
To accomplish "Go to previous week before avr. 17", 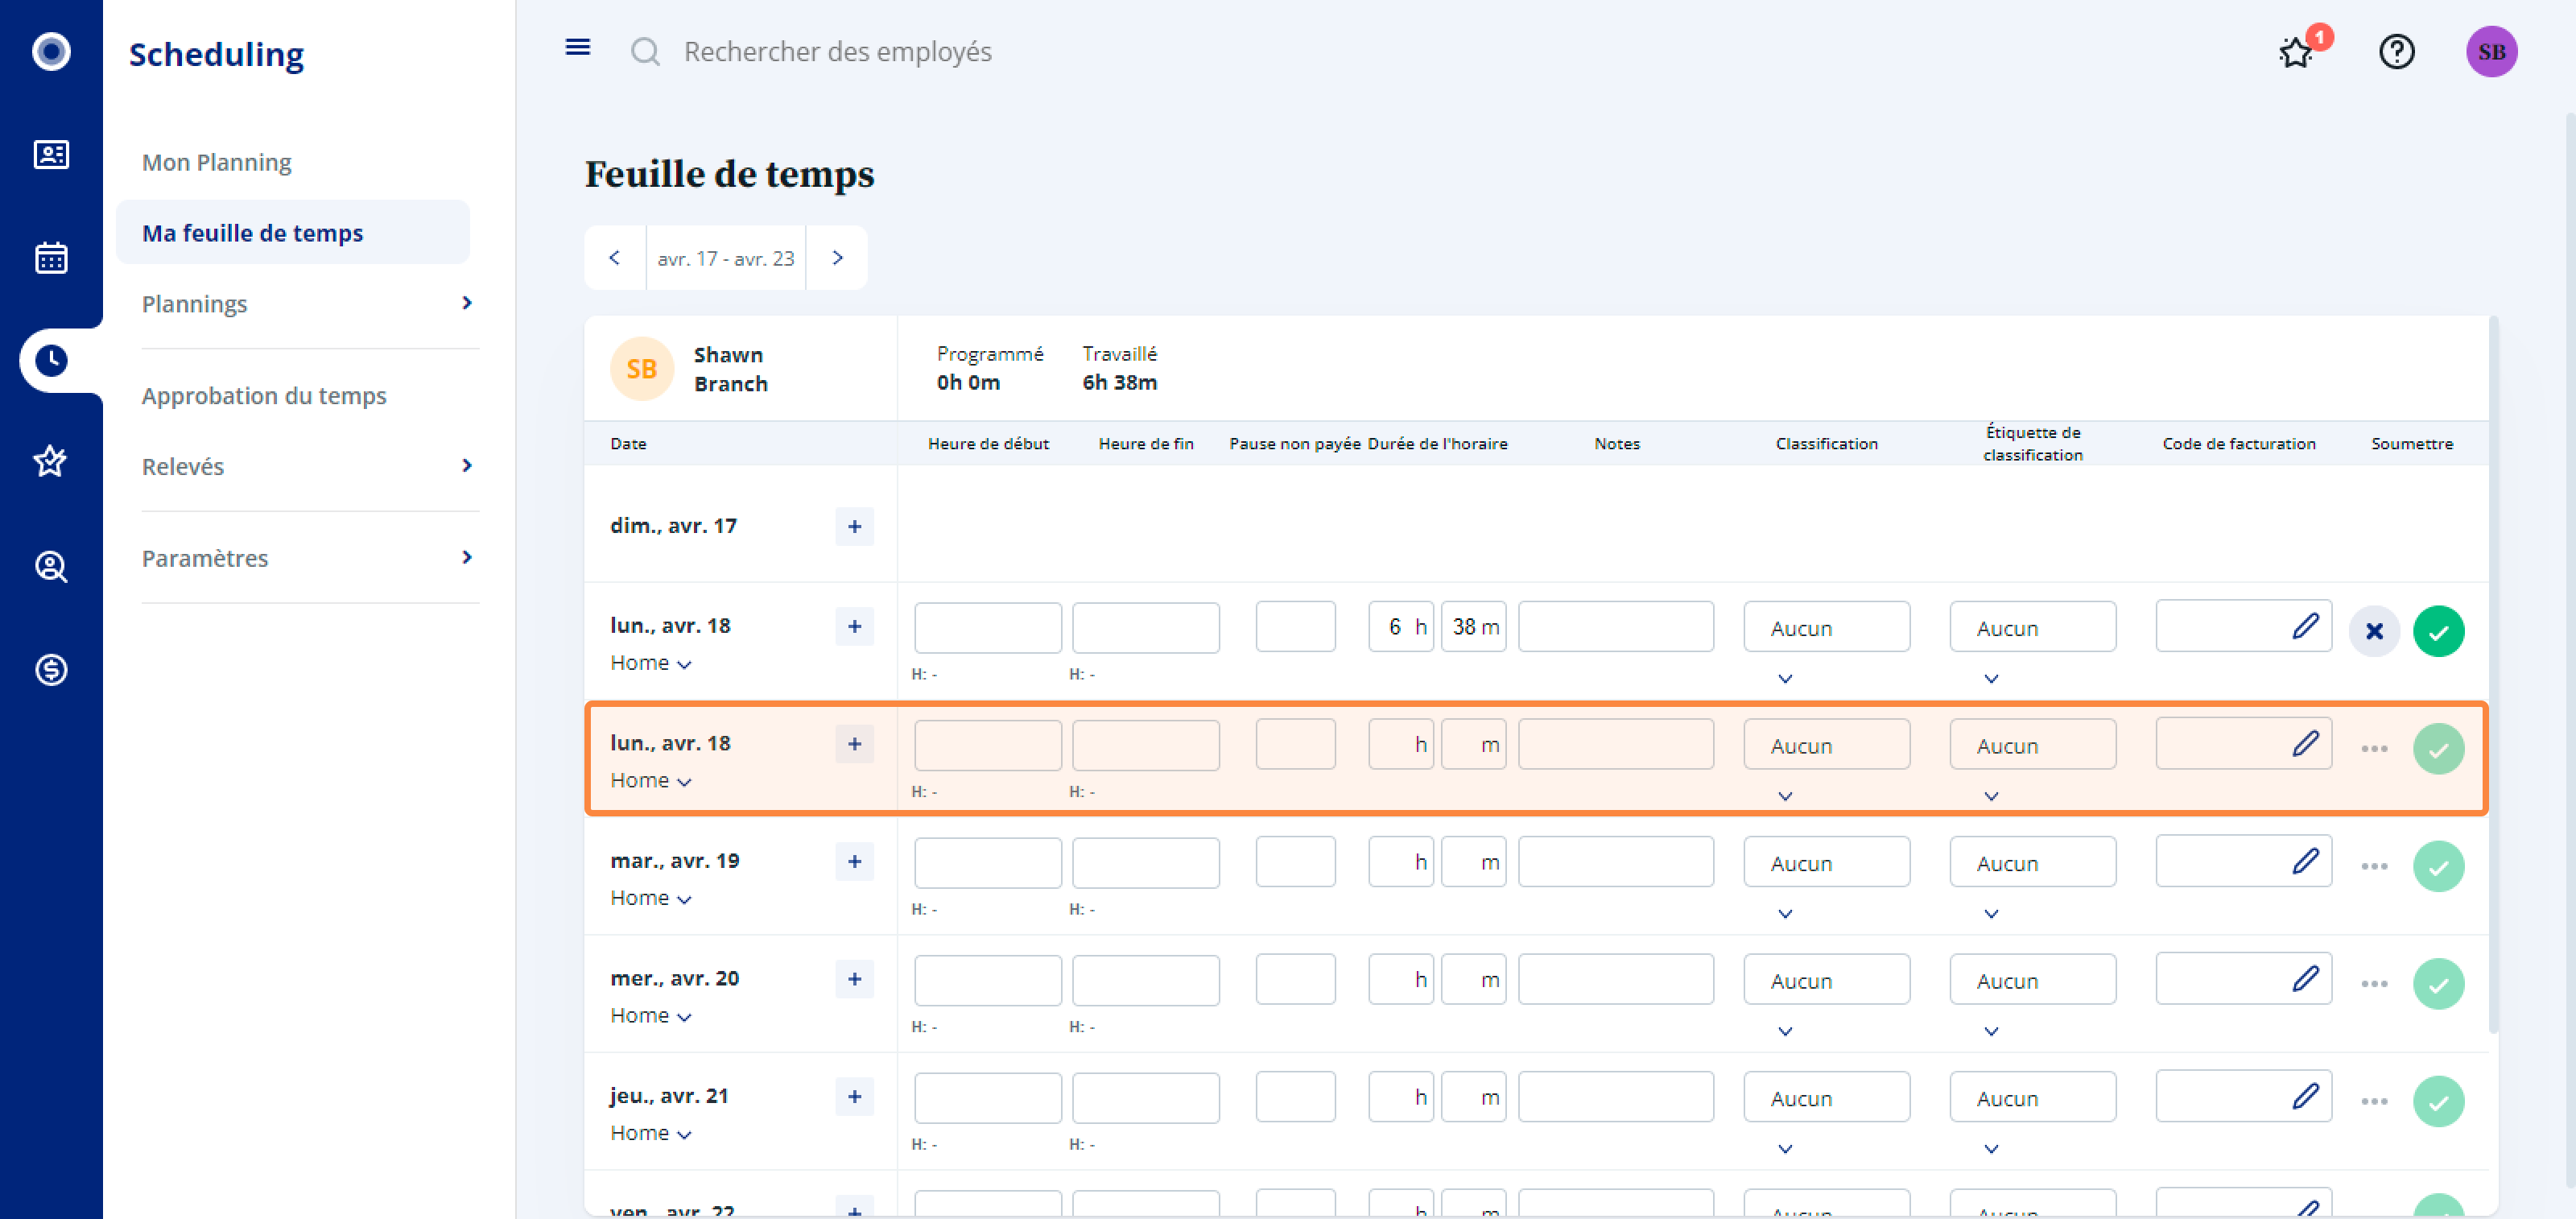I will pos(614,258).
